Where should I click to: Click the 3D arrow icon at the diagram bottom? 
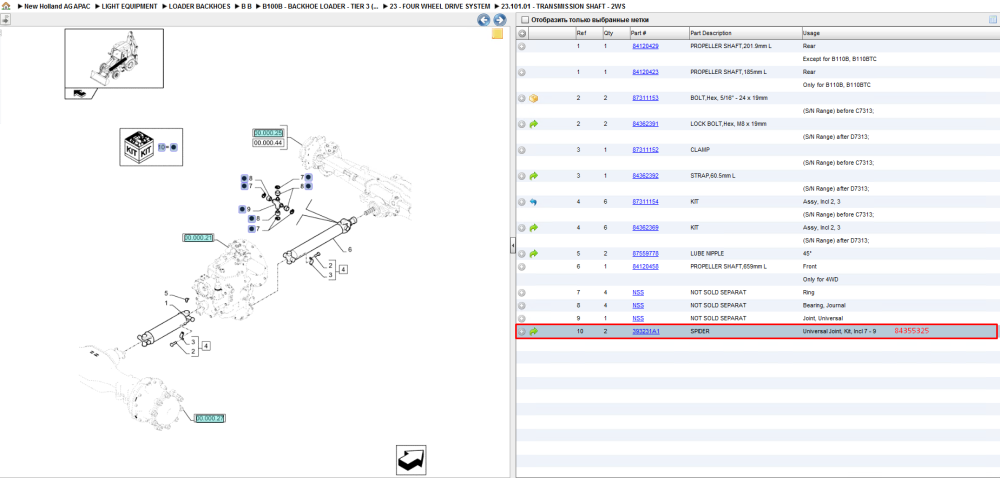(411, 460)
